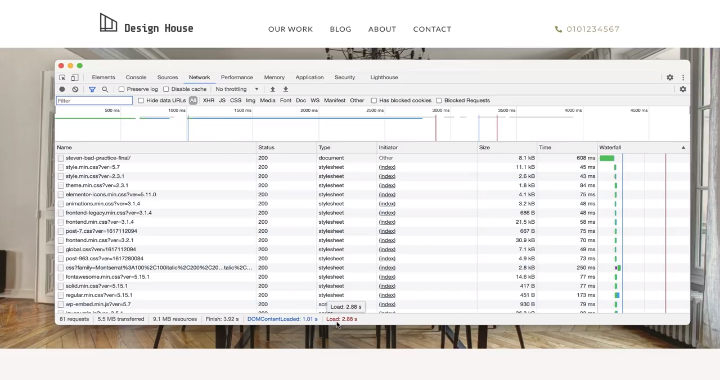The height and width of the screenshot is (380, 720).
Task: Open the Application tab
Action: [x=309, y=78]
